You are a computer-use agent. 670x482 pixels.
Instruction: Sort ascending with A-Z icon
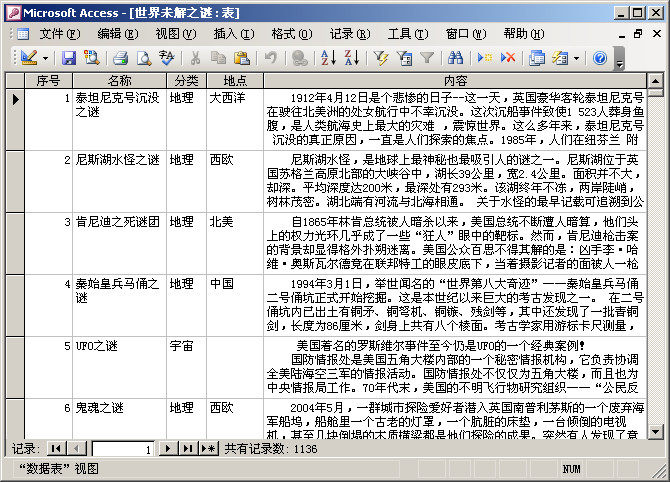328,58
